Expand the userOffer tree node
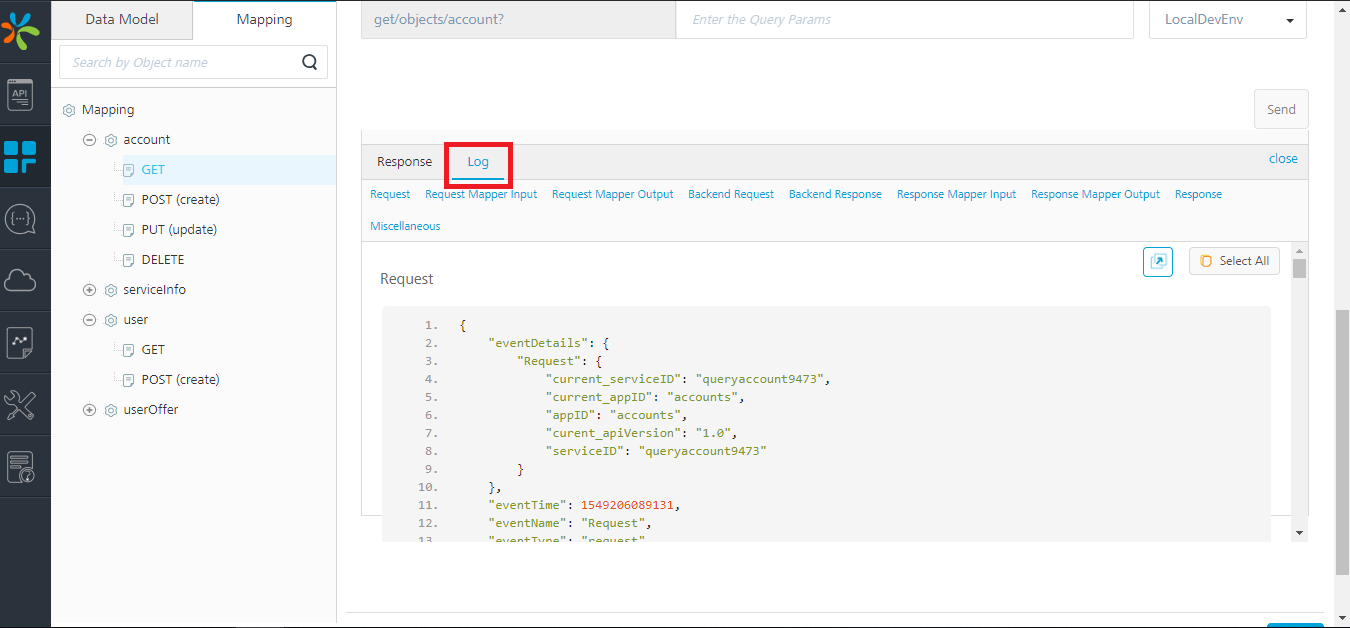This screenshot has height=628, width=1350. (x=89, y=409)
